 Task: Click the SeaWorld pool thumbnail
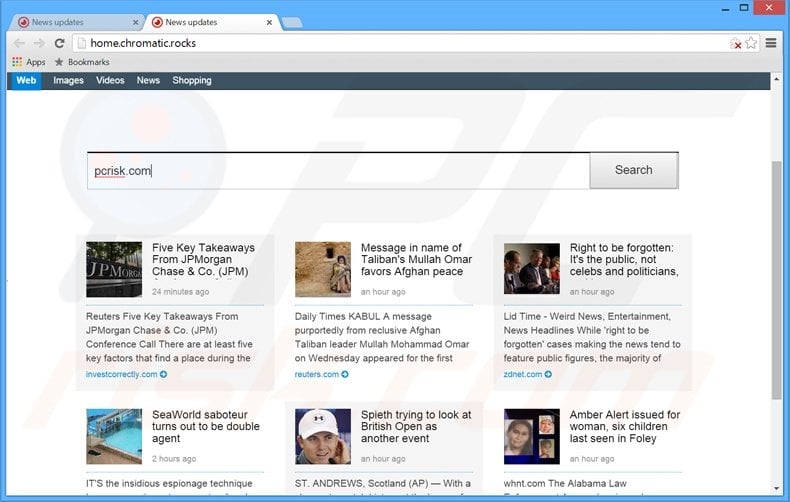pyautogui.click(x=114, y=436)
